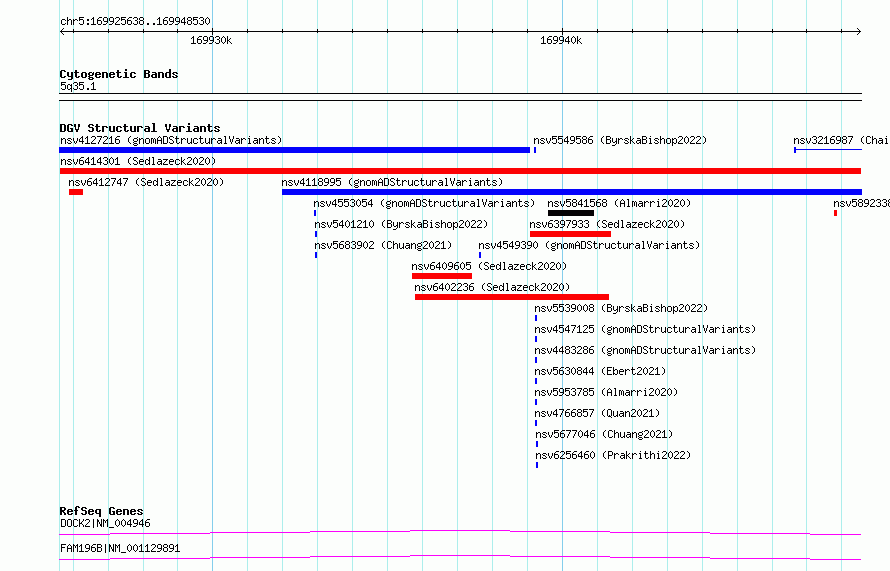Click the chr5:169925638..169948530 coordinates
This screenshot has height=571, width=890.
135,21
